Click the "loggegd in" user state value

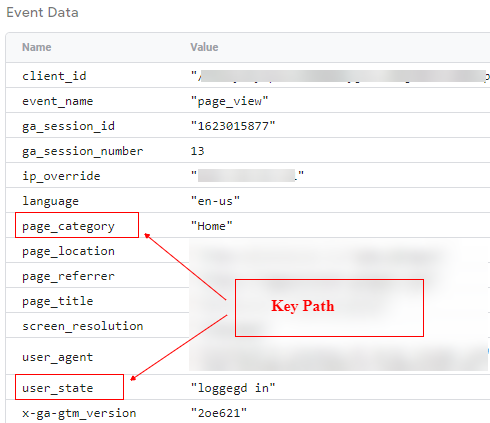[x=233, y=388]
